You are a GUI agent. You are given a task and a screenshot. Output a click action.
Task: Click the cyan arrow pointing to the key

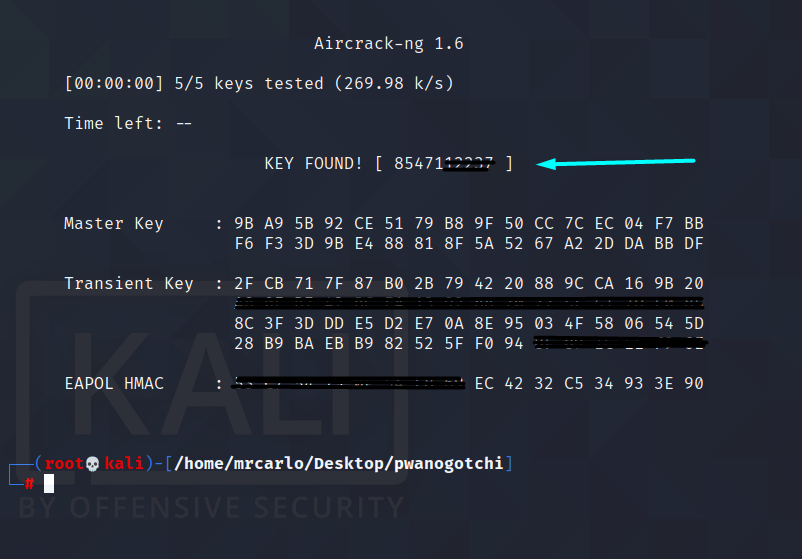(615, 163)
